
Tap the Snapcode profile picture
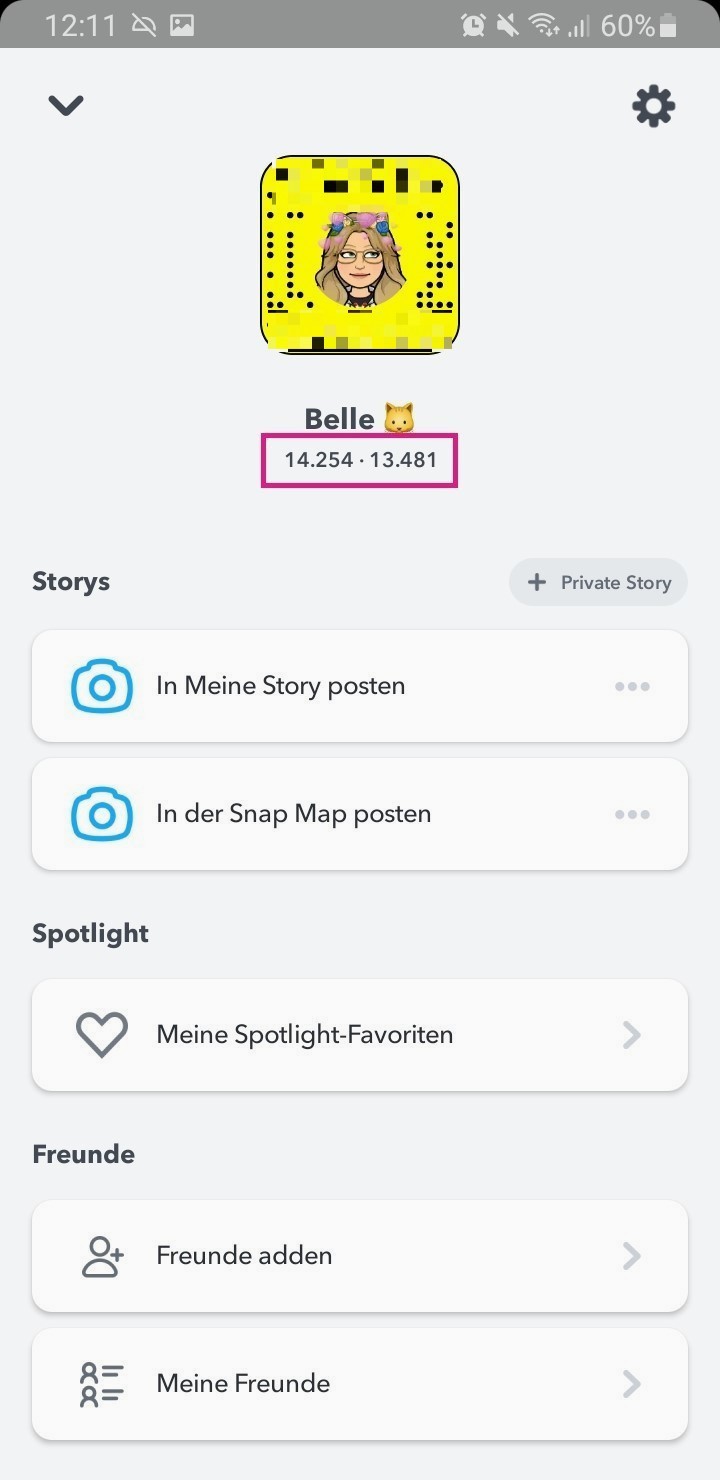coord(360,255)
